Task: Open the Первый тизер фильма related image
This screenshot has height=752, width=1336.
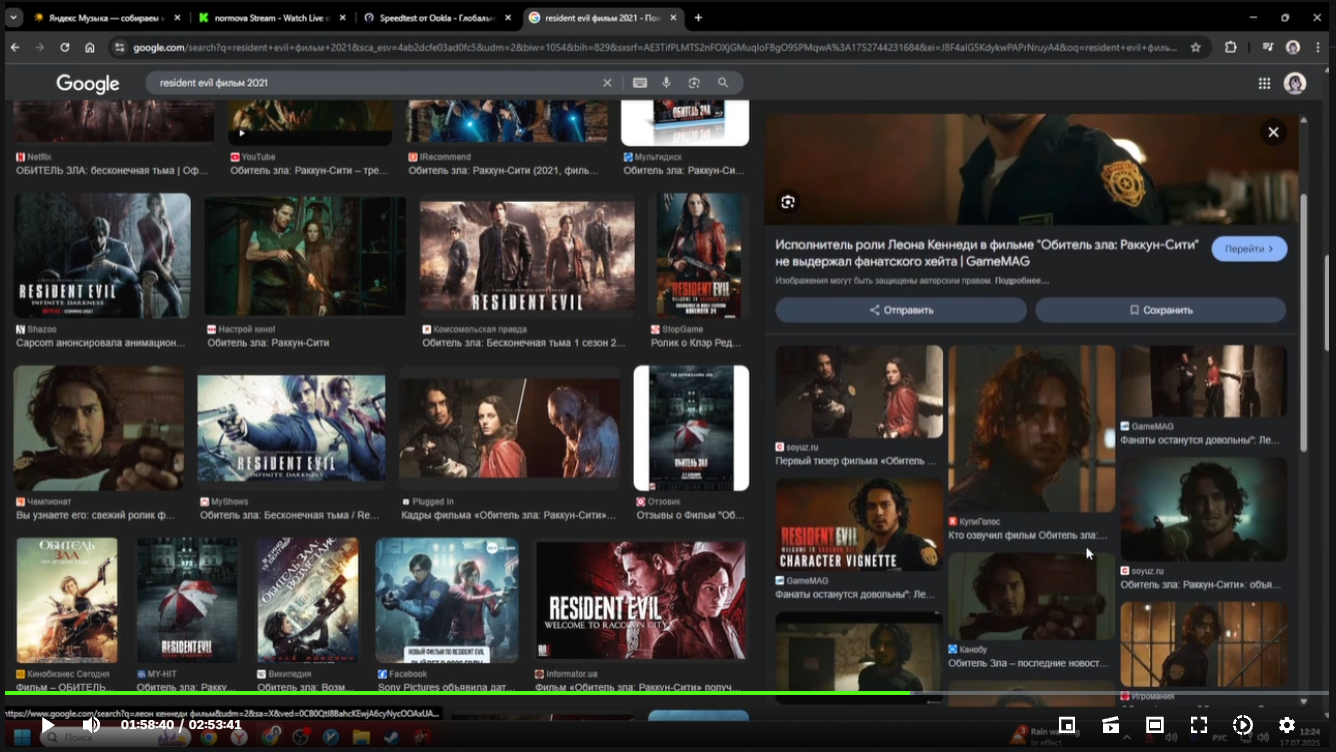Action: pyautogui.click(x=859, y=392)
